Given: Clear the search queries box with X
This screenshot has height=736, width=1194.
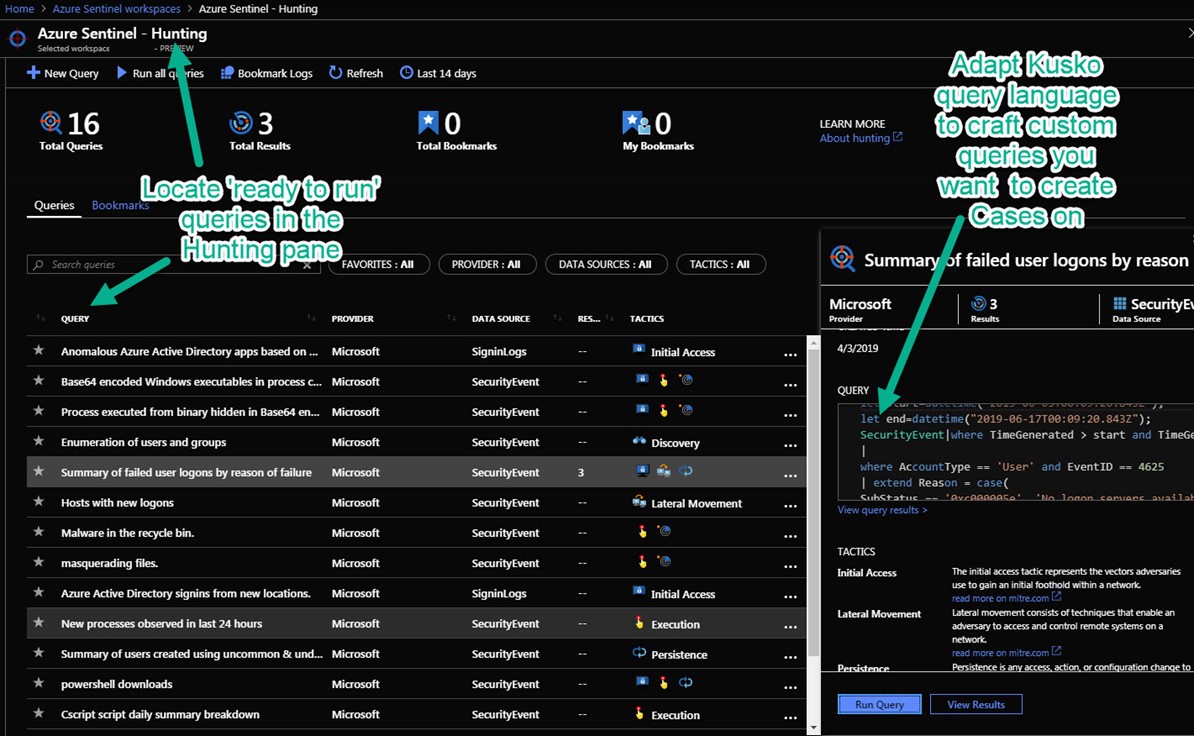Looking at the screenshot, I should tap(308, 265).
